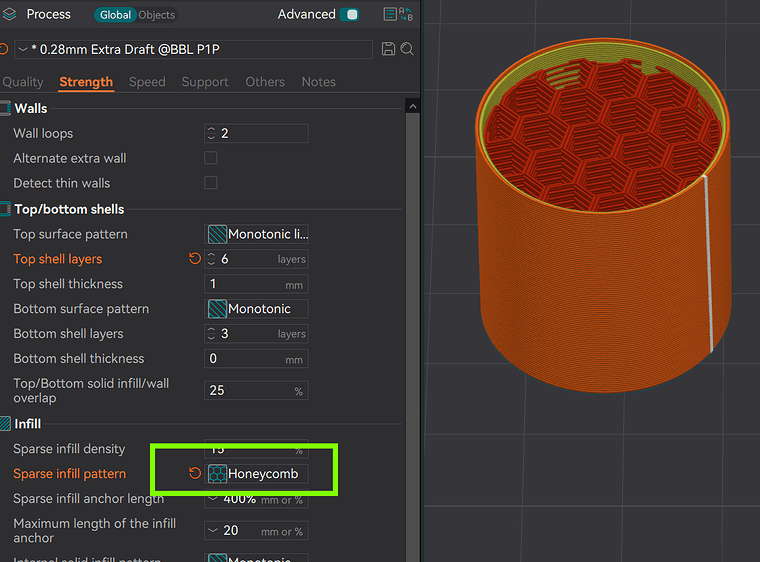Open the Speed tab
The width and height of the screenshot is (760, 562).
click(147, 82)
